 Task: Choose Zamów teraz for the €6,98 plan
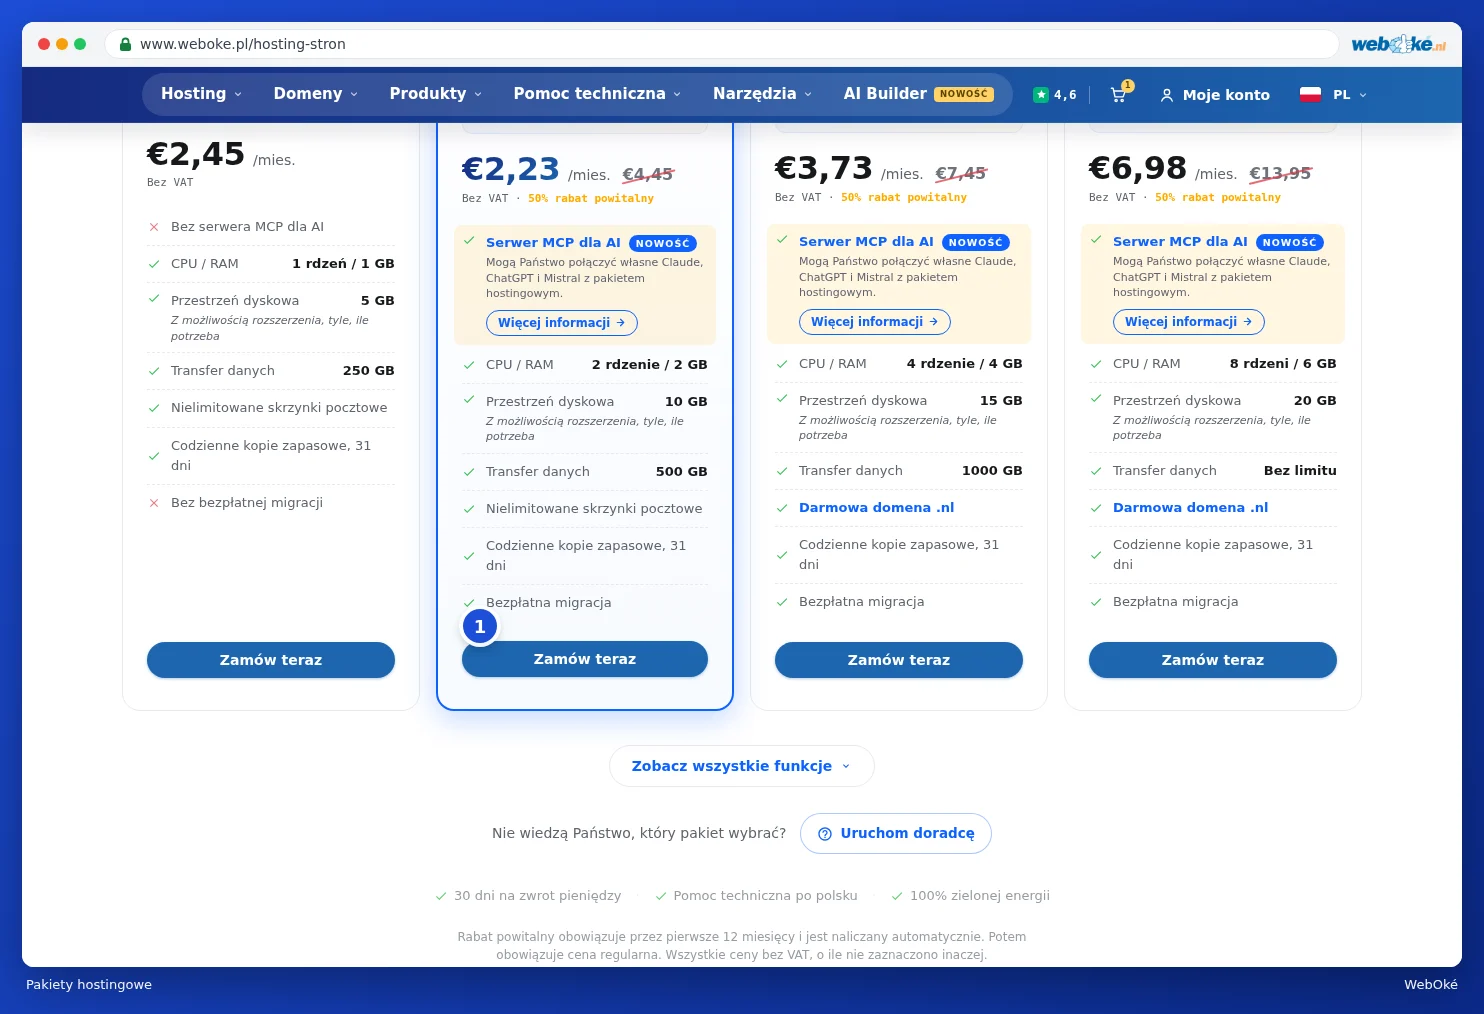[x=1213, y=660]
